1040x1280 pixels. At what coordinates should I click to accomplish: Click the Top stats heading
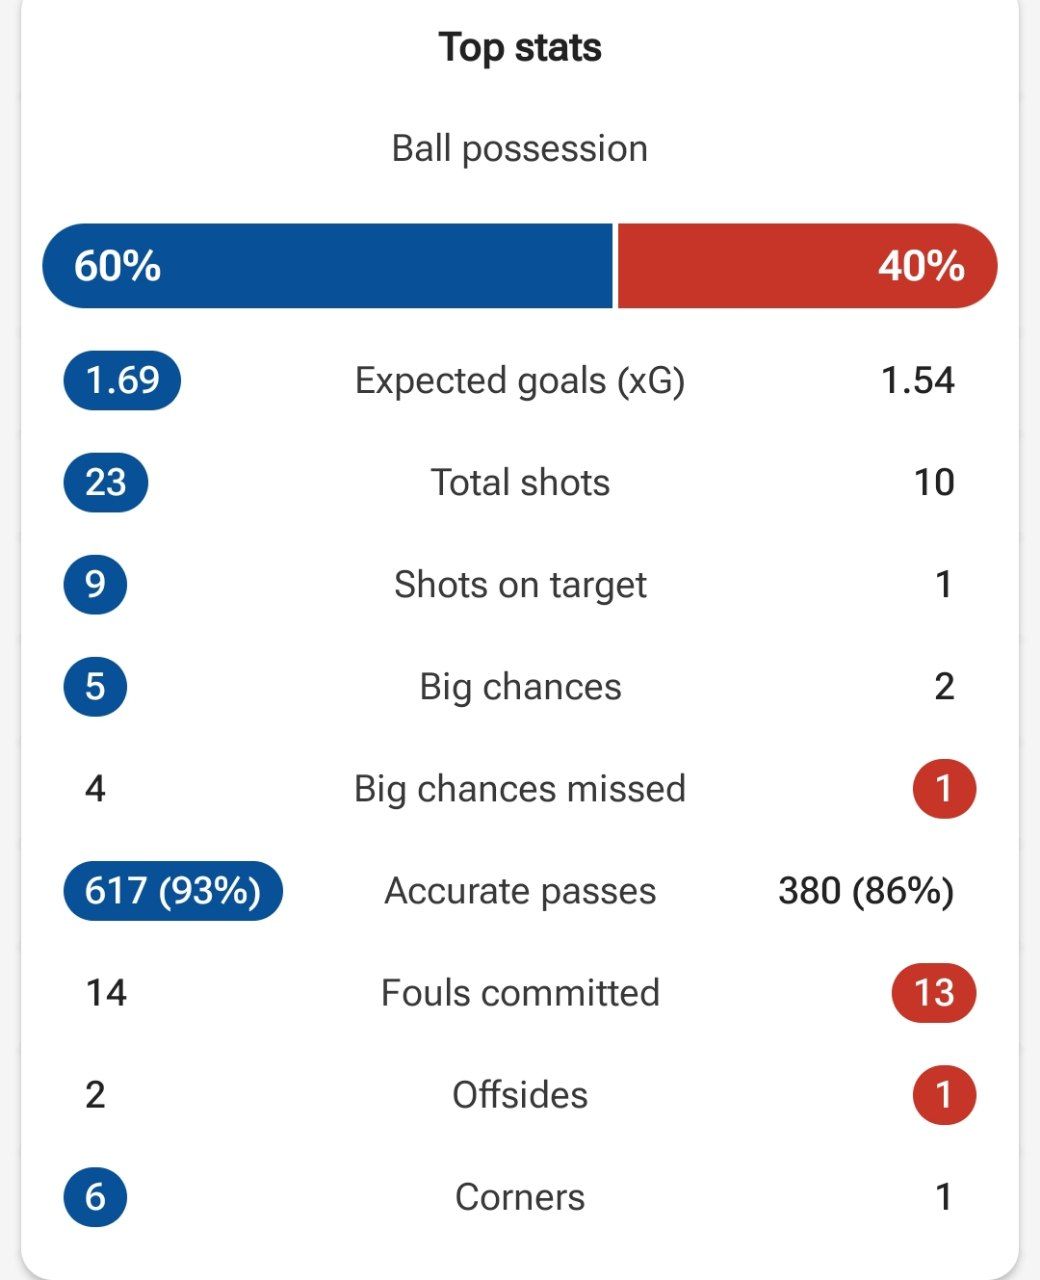[520, 48]
